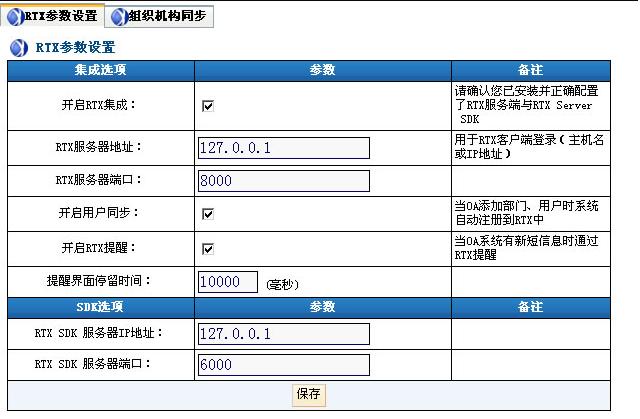
Task: Click the 开启RTX集成 row label
Action: coord(99,105)
